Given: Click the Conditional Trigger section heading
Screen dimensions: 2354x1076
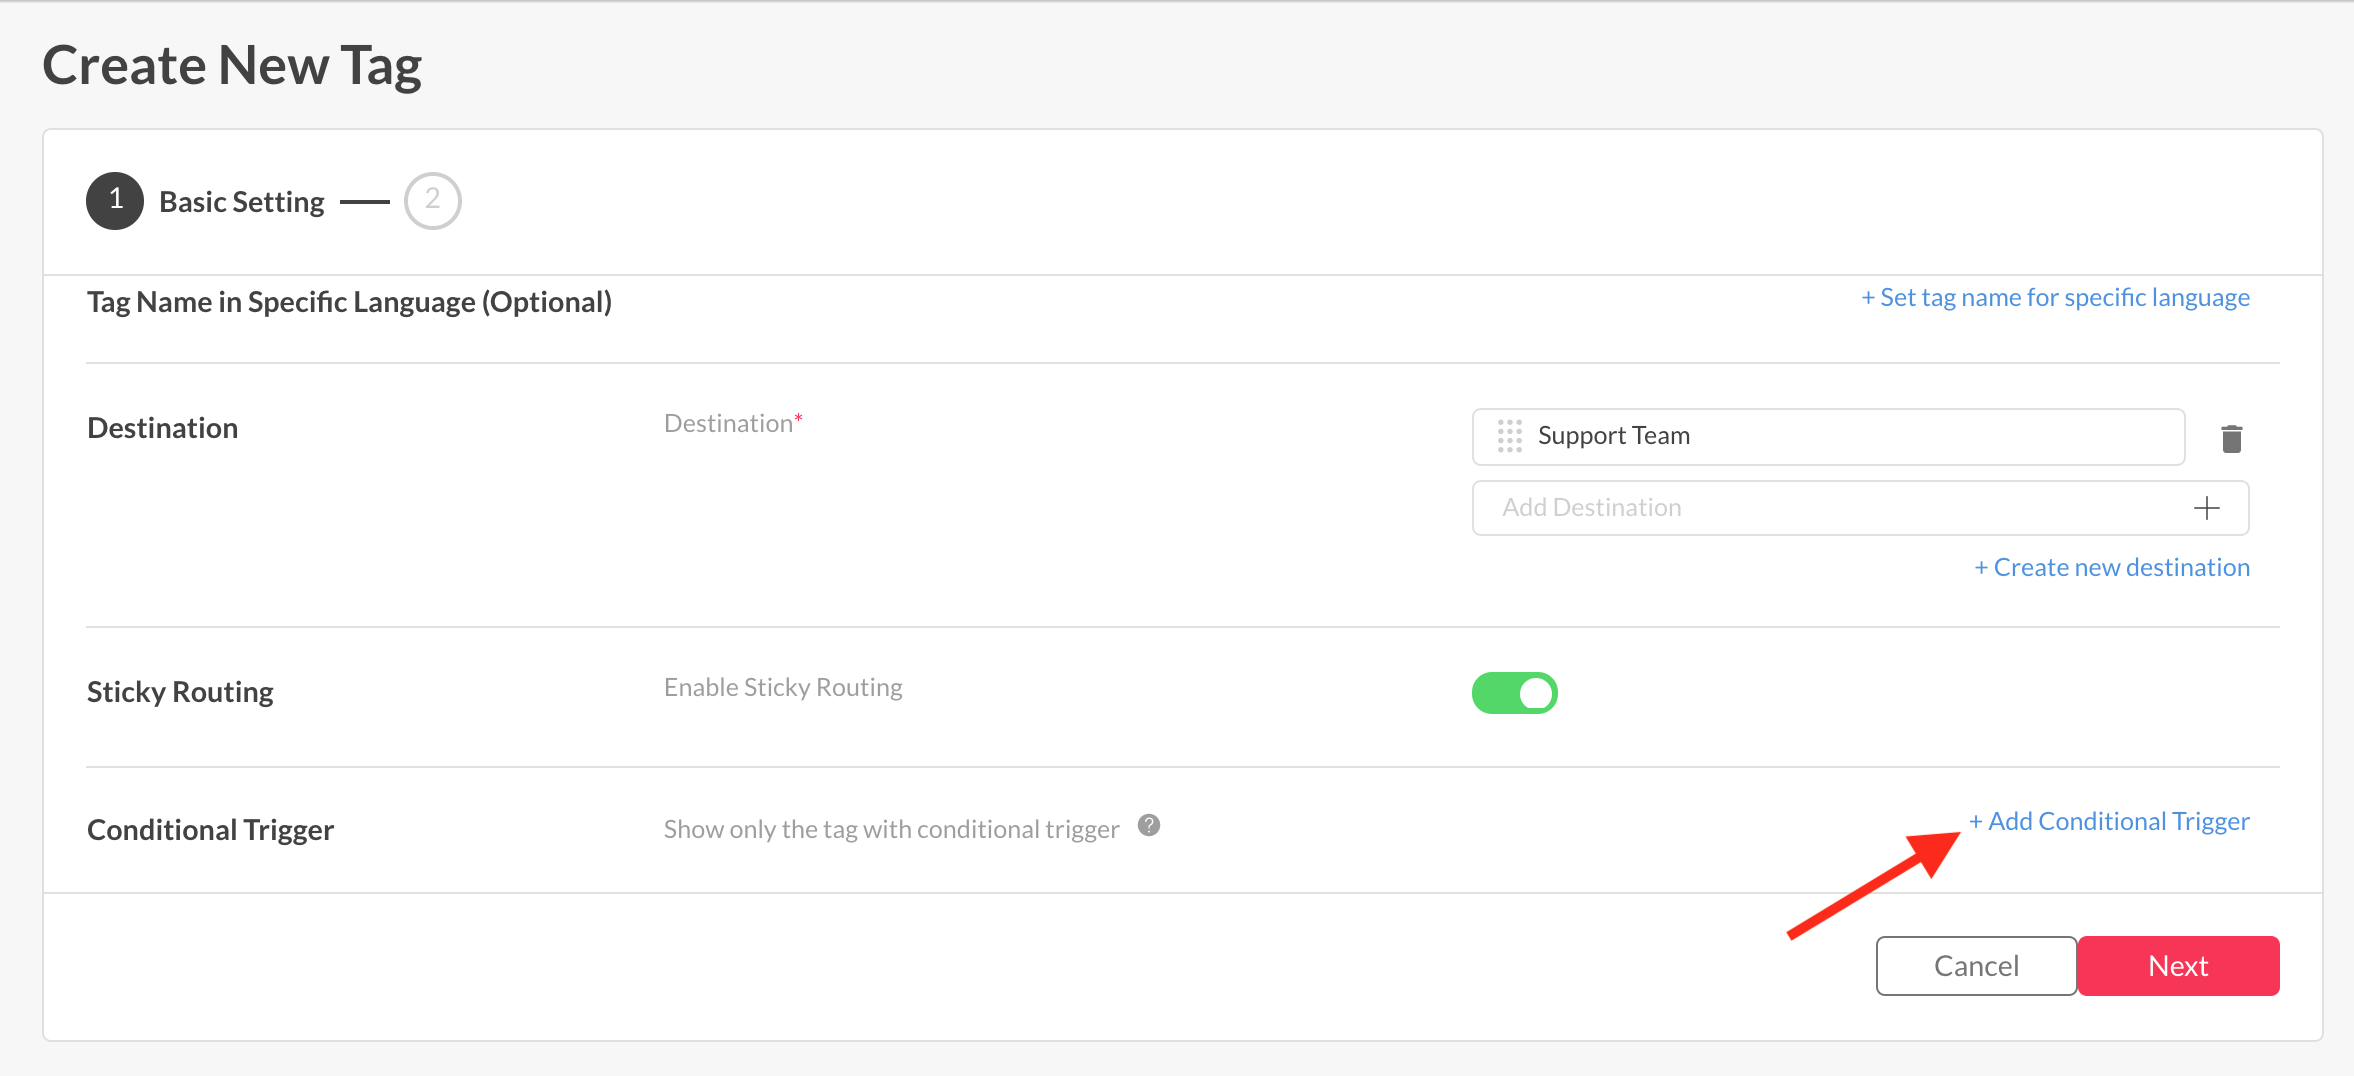Looking at the screenshot, I should point(210,830).
